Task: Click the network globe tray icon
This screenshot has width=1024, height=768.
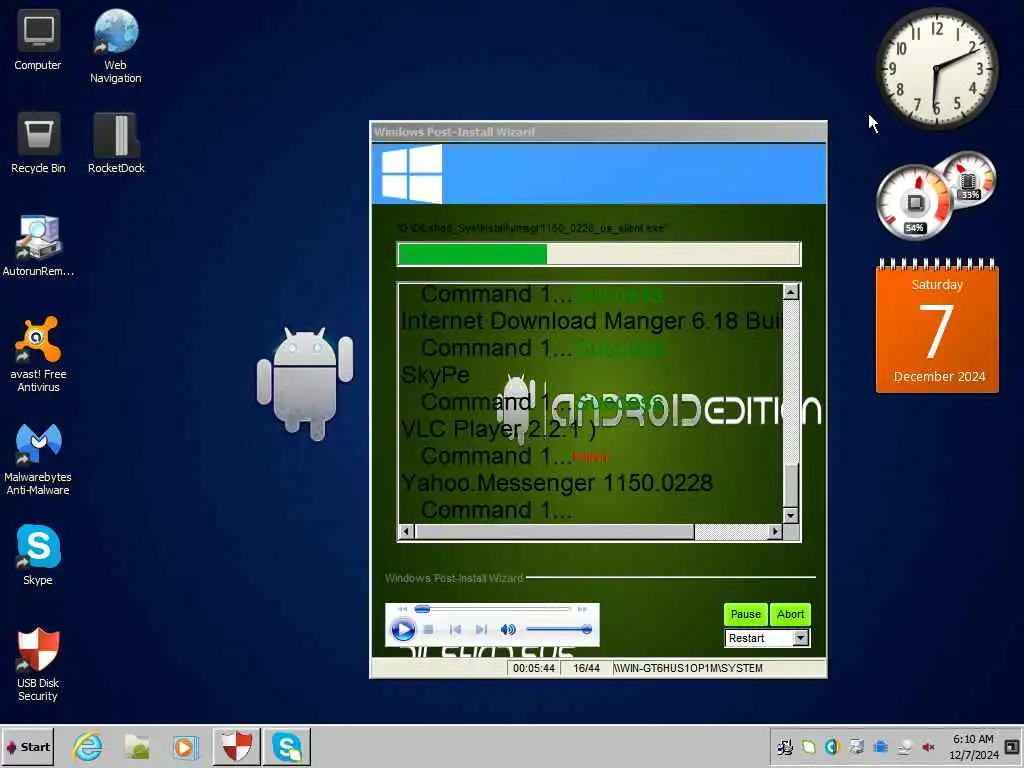Action: tap(904, 746)
